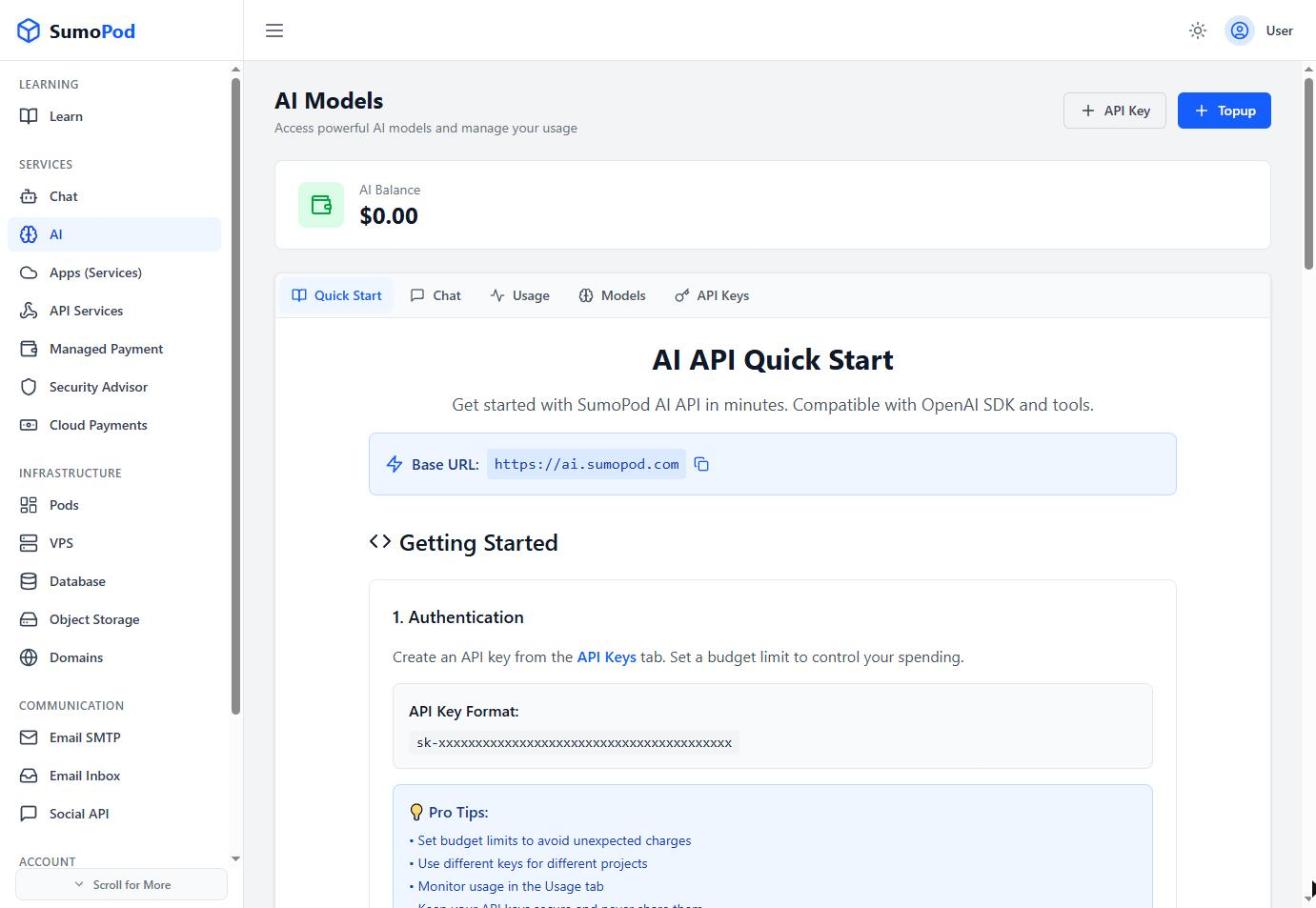Image resolution: width=1316 pixels, height=908 pixels.
Task: Open Cloud Payments sidebar item
Action: click(x=114, y=424)
